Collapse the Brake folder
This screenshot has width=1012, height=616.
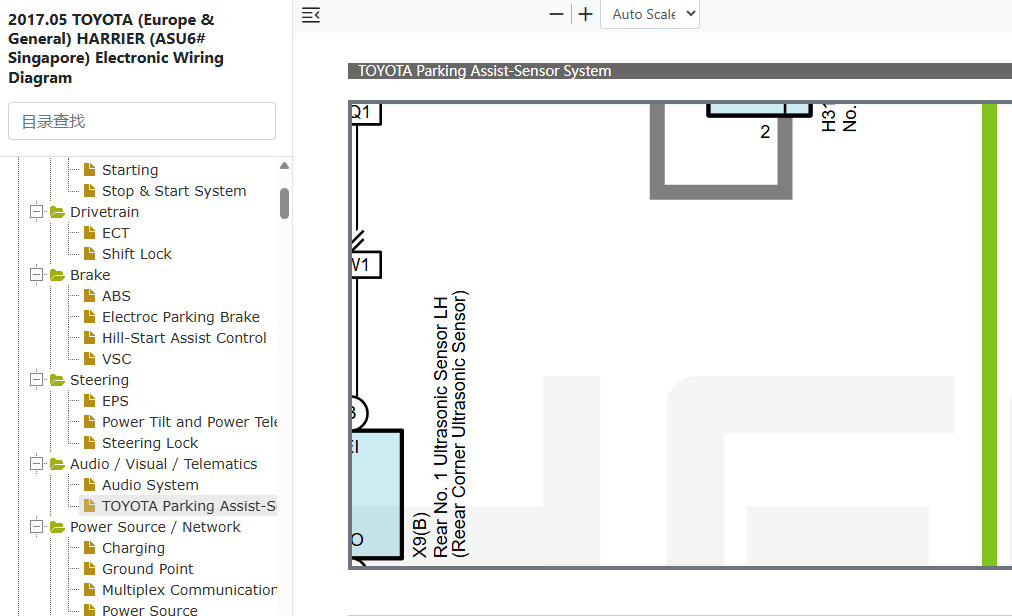(37, 275)
